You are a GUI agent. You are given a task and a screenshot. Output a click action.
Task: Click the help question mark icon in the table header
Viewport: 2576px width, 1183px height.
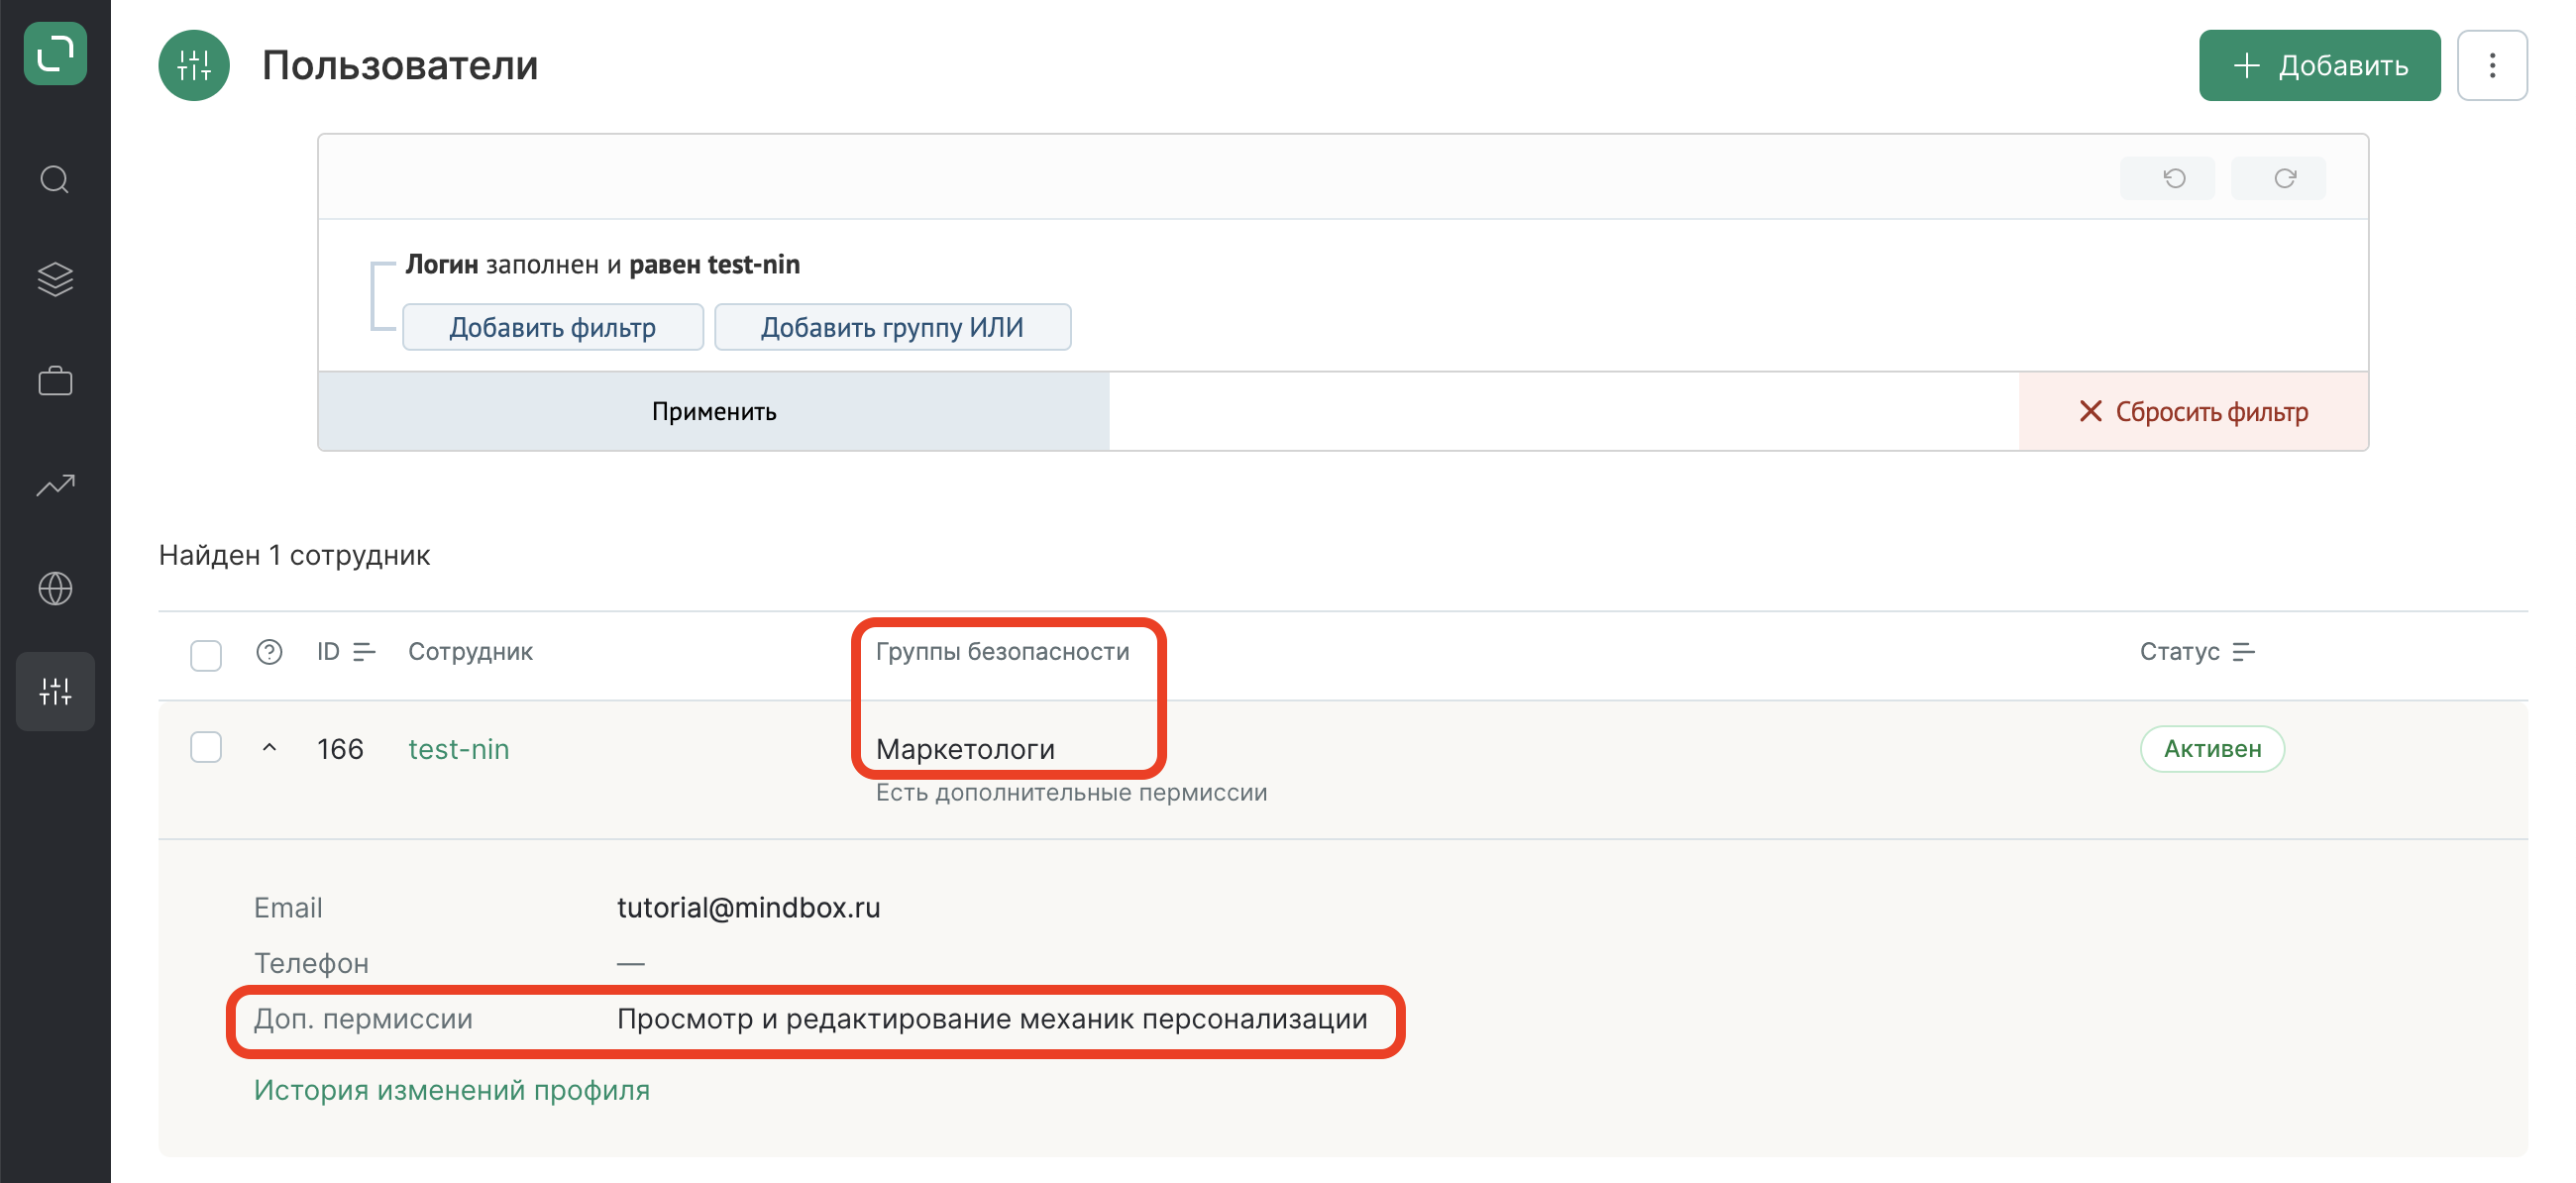point(269,652)
